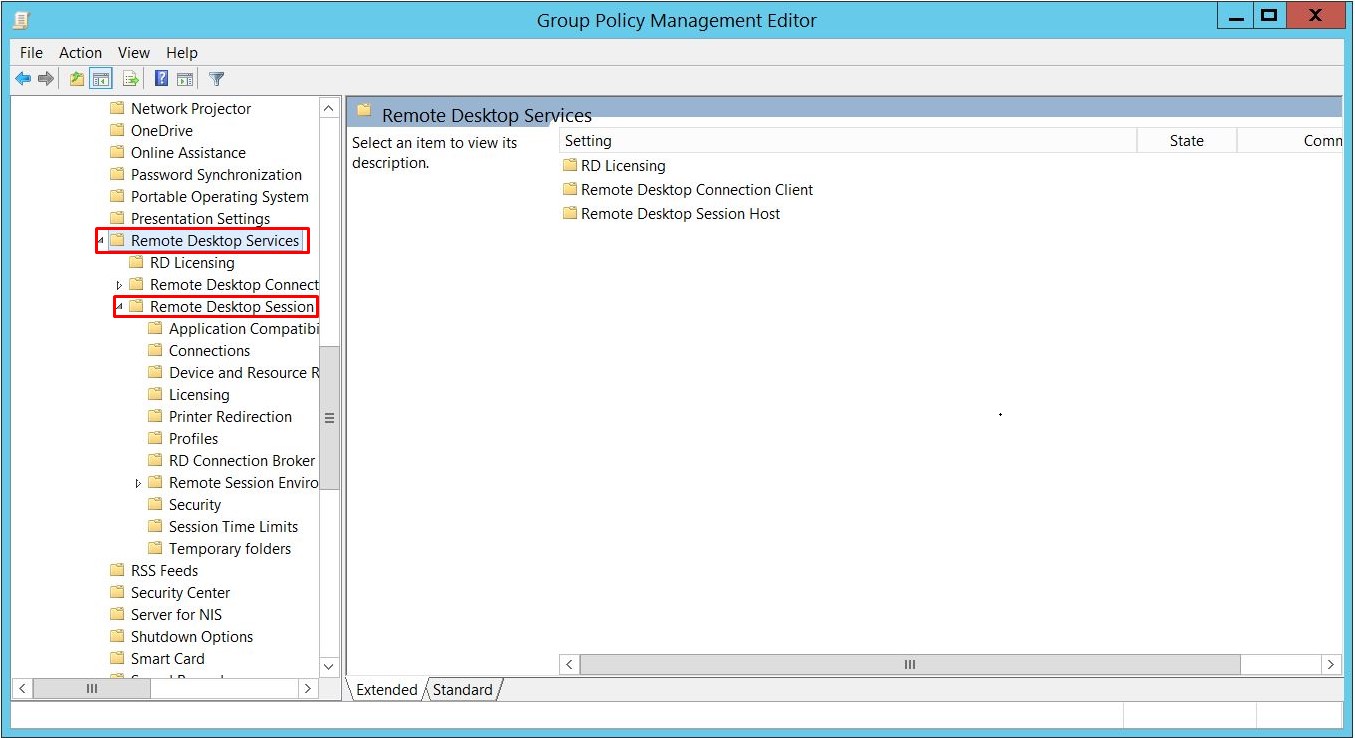The image size is (1355, 738).
Task: Select Licensing under Session Host
Action: [x=199, y=394]
